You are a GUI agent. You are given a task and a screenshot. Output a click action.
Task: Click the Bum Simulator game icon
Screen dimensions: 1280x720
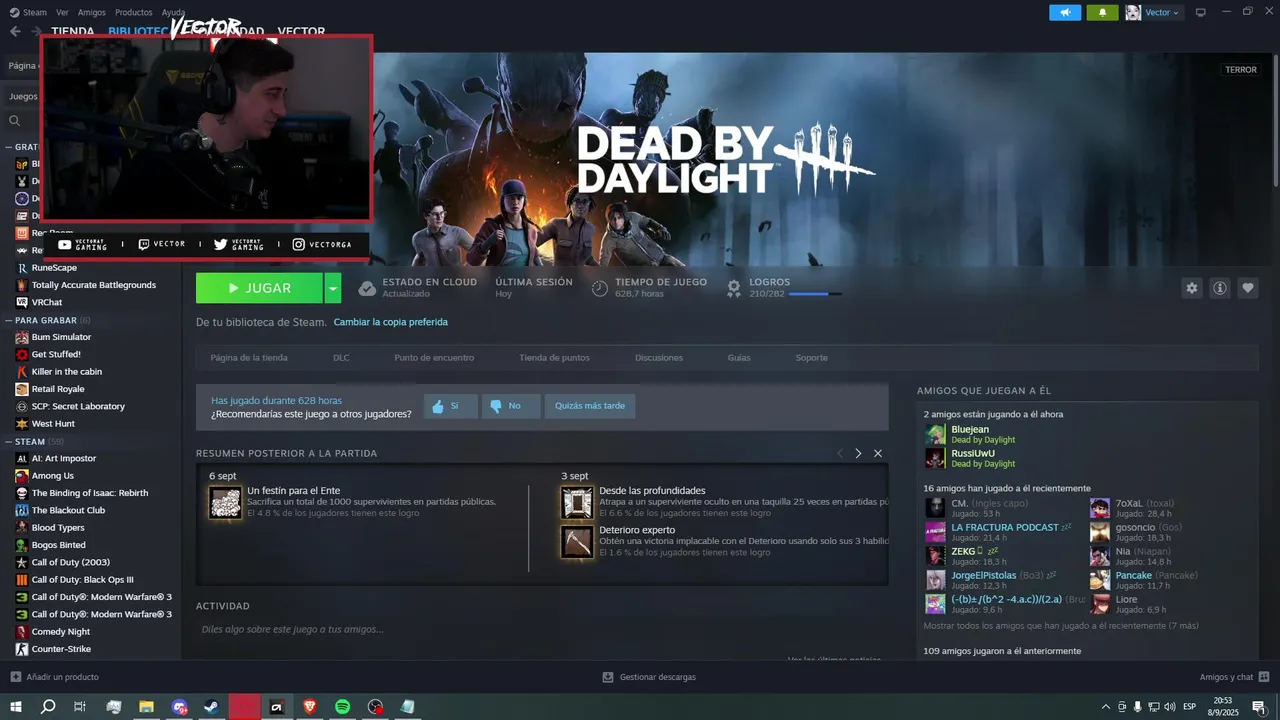tap(22, 337)
